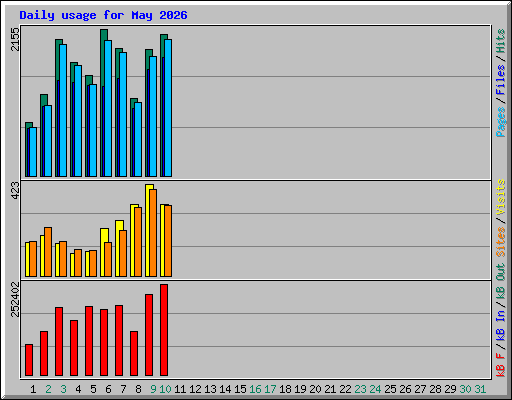
Task: Click day 8 on the x-axis
Action: [138, 389]
